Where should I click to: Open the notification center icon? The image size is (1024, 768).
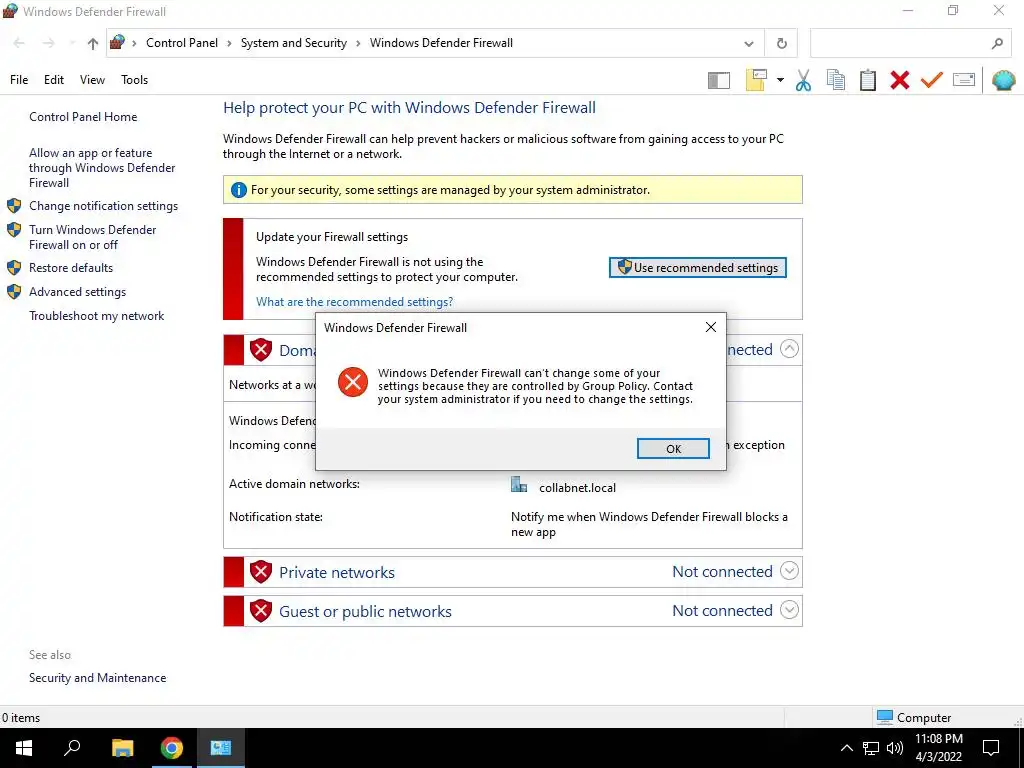pyautogui.click(x=991, y=748)
